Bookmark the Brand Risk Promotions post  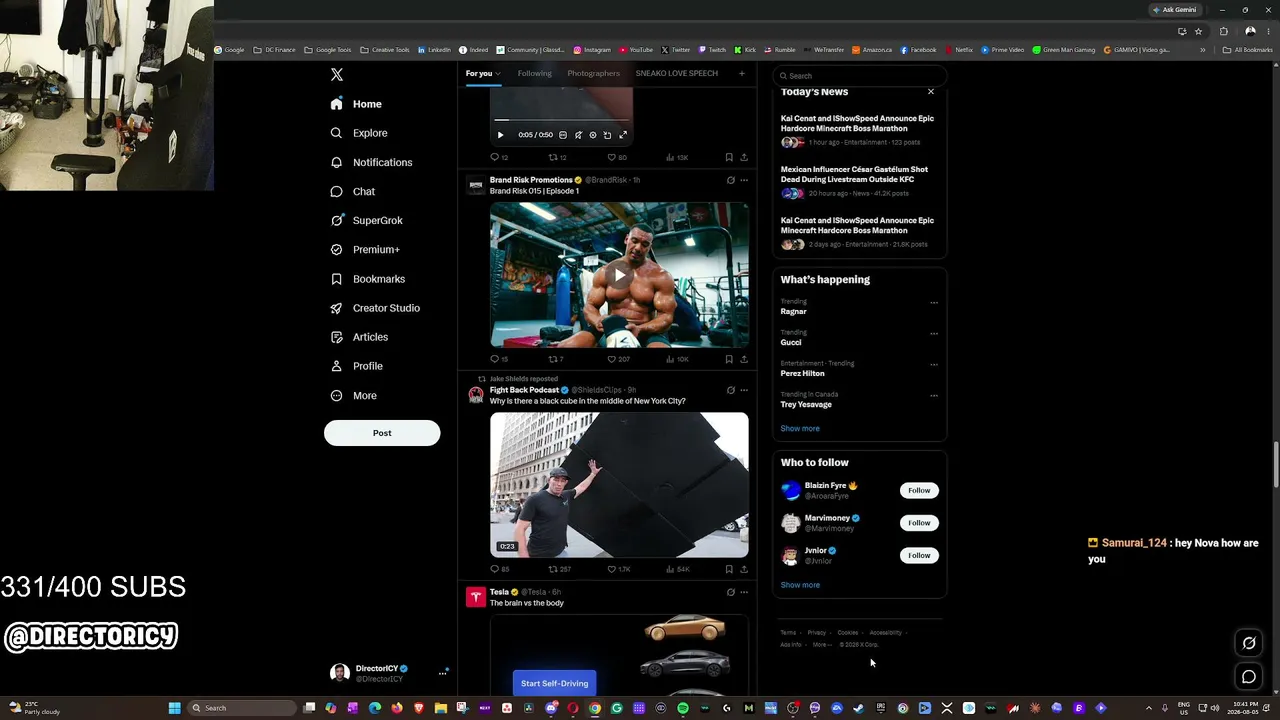[x=729, y=359]
